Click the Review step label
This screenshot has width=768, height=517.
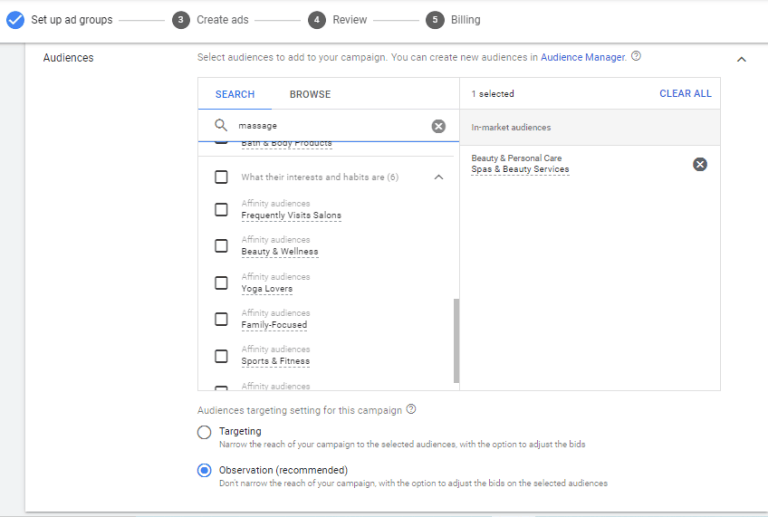(350, 20)
